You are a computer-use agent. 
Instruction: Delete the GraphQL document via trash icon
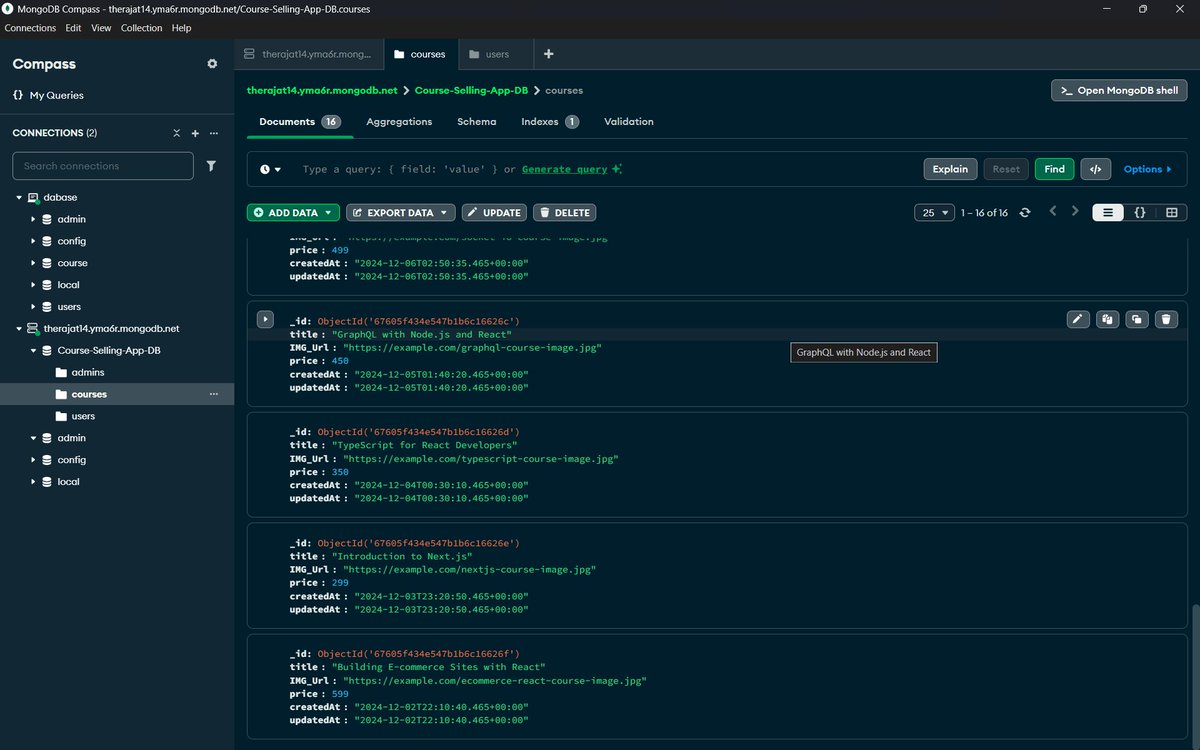pos(1166,319)
